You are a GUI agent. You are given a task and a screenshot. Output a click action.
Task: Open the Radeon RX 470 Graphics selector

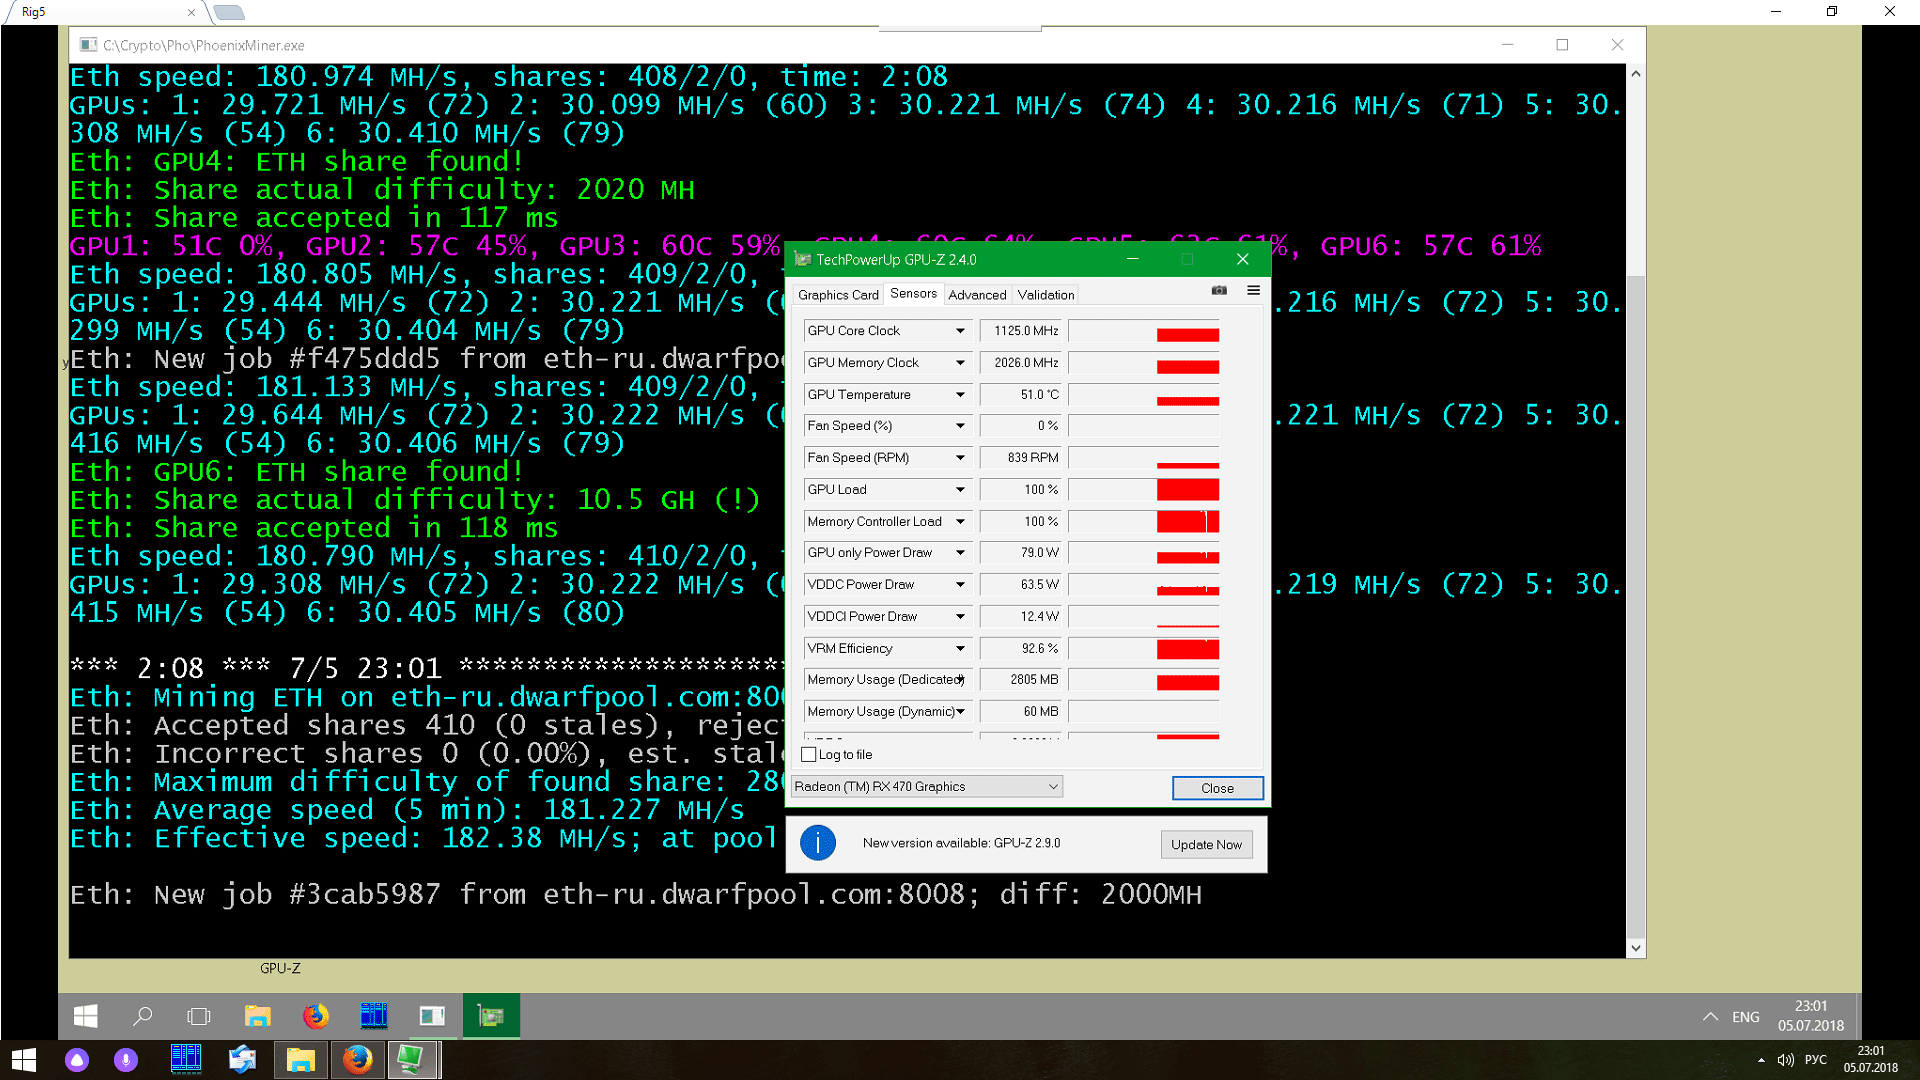[x=926, y=787]
